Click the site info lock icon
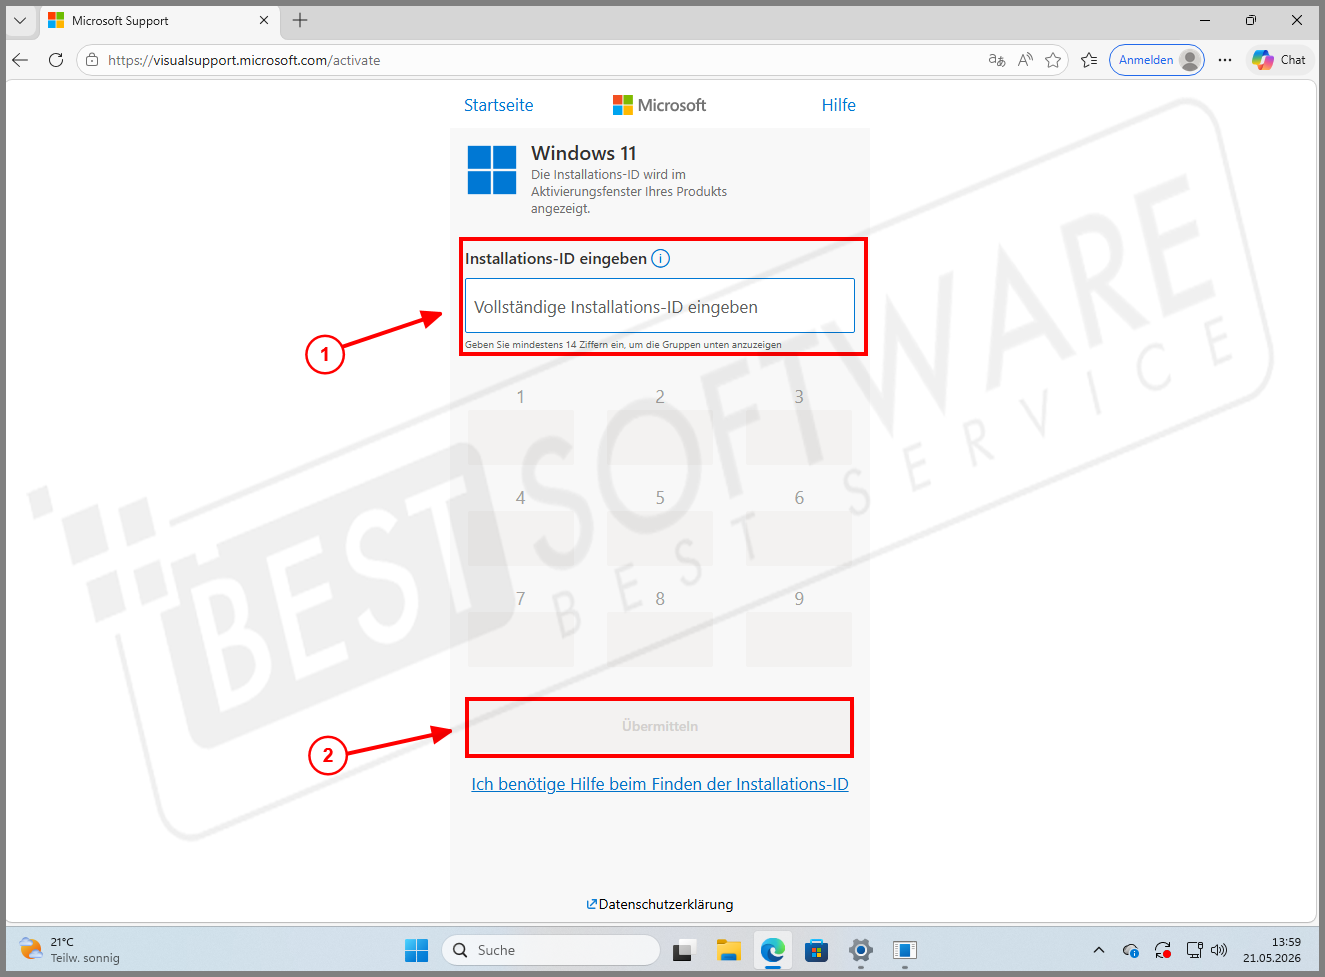Image resolution: width=1325 pixels, height=977 pixels. coord(92,60)
